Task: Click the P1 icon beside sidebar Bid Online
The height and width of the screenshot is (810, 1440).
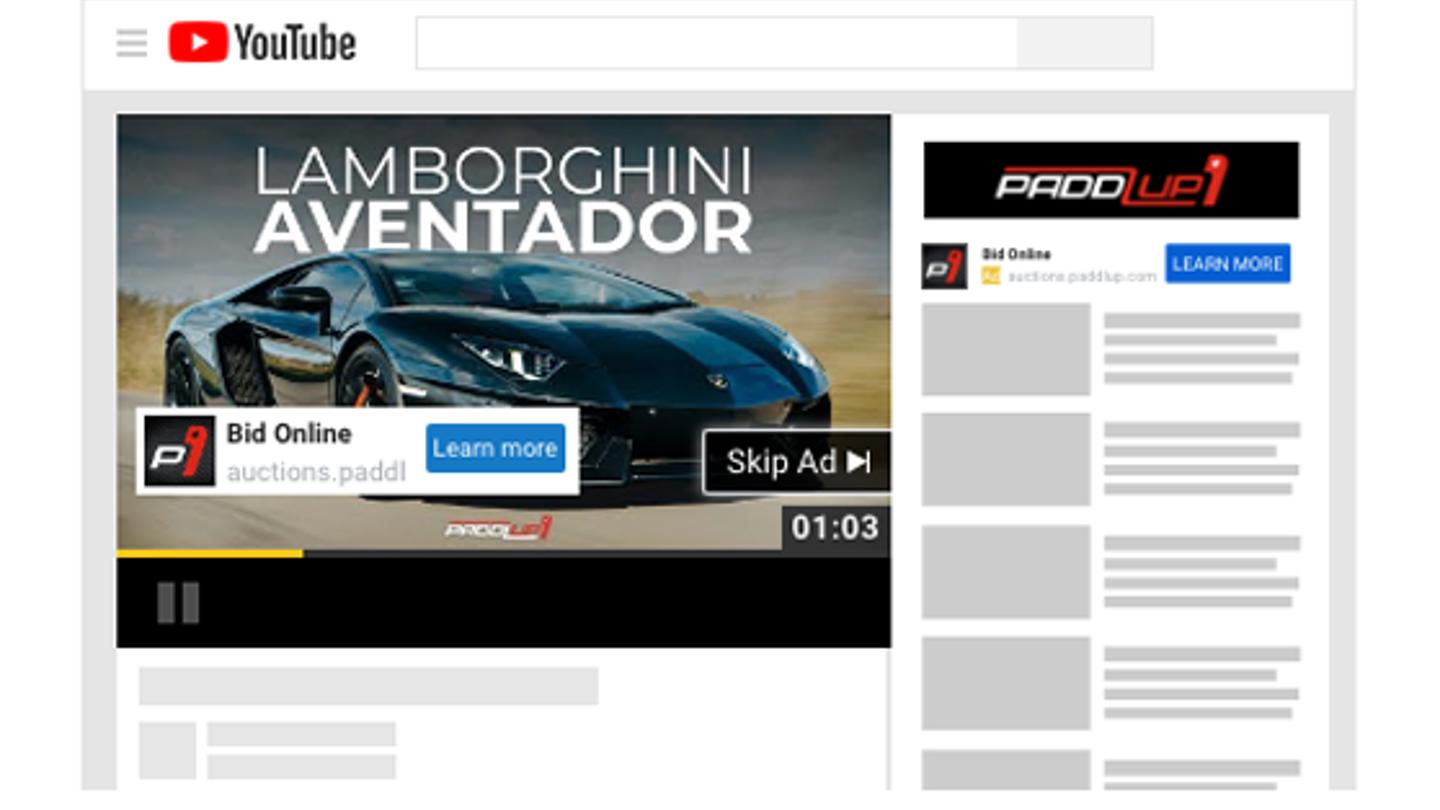Action: (x=944, y=266)
